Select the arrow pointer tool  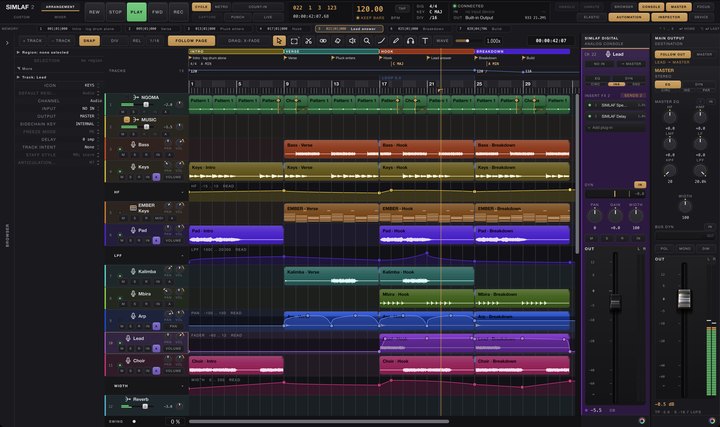pos(279,41)
